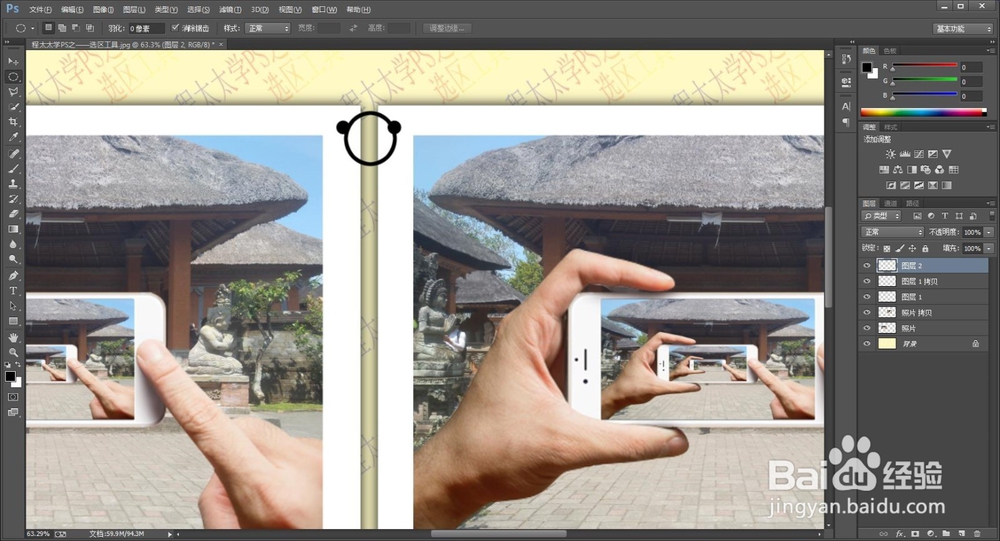
Task: Hide layer 图层 1 拷贝 via eye icon
Action: pyautogui.click(x=867, y=281)
